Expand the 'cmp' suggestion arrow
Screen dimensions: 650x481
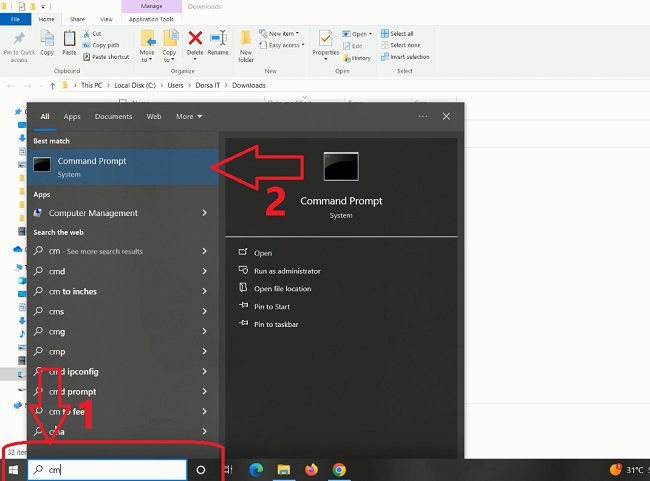coord(204,351)
